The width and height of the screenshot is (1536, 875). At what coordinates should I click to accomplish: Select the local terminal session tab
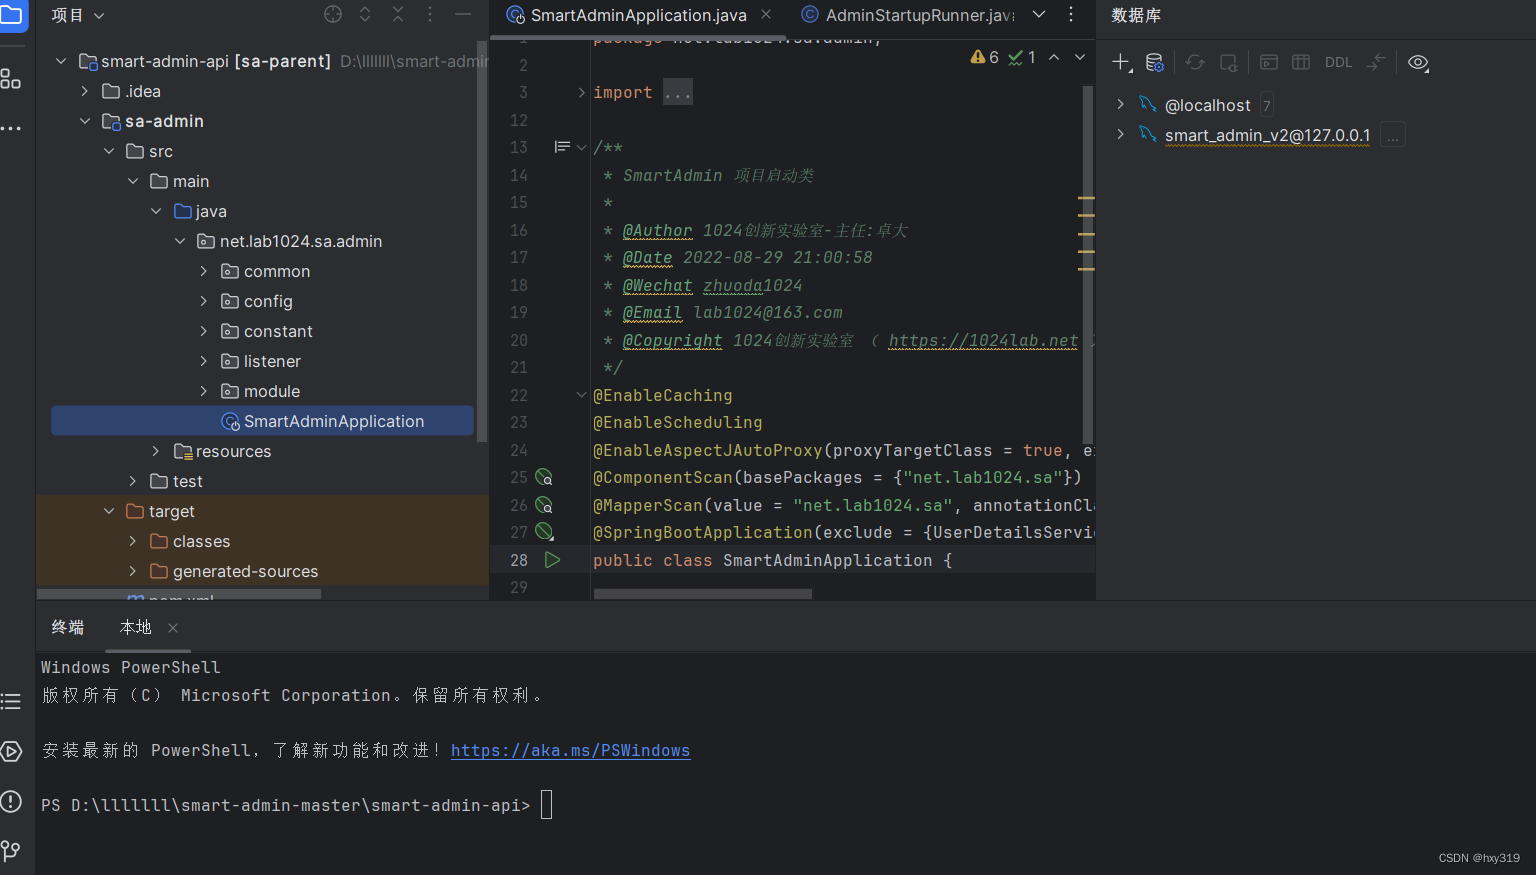pyautogui.click(x=135, y=627)
